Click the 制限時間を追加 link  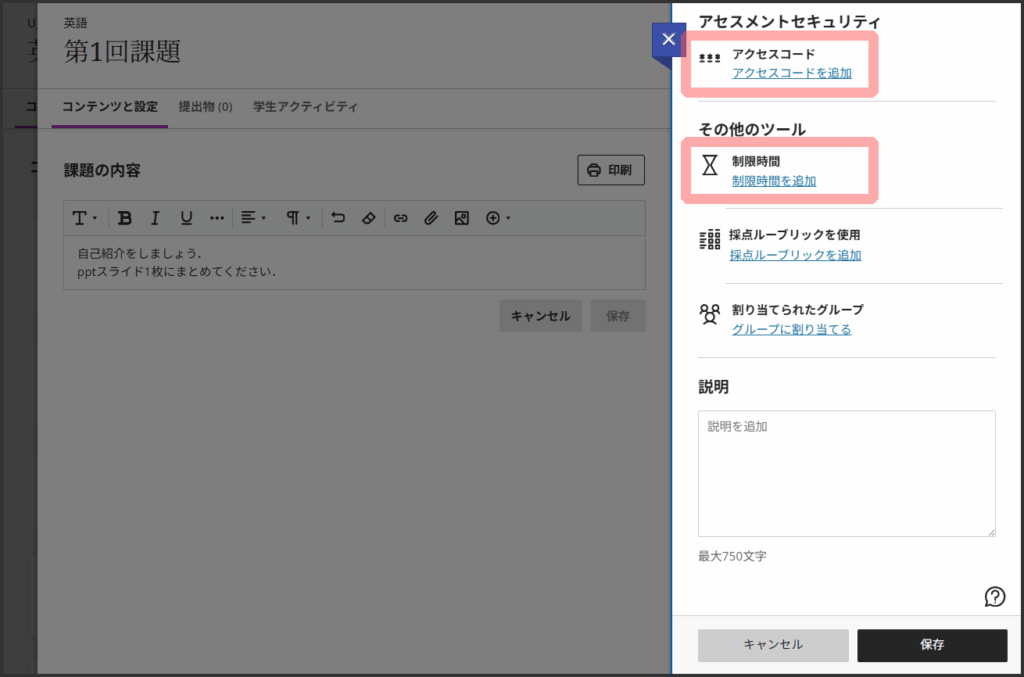point(773,181)
